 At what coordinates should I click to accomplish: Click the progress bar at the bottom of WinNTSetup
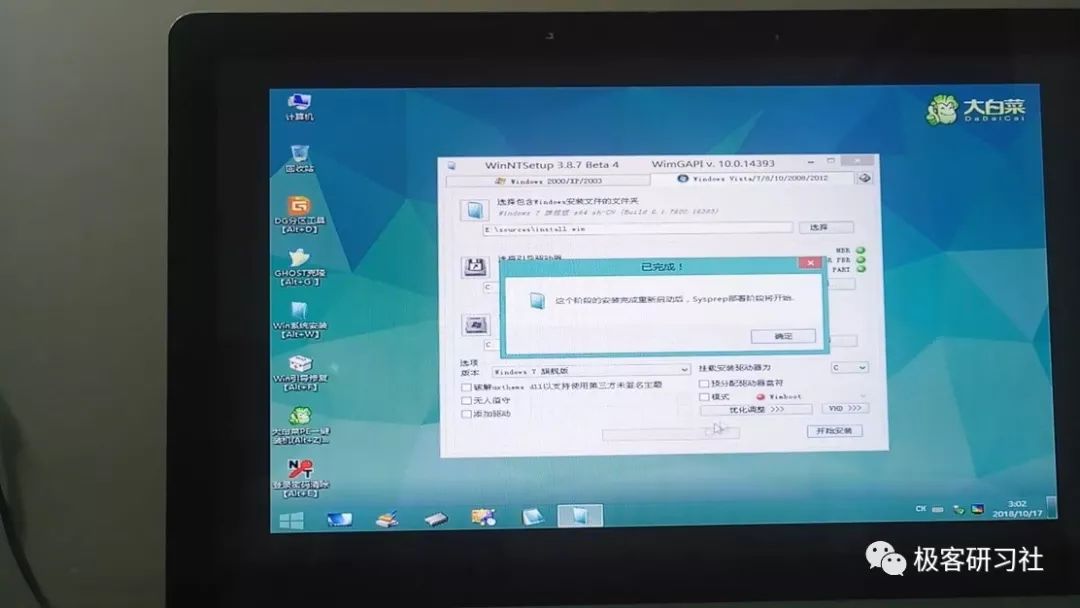(670, 433)
